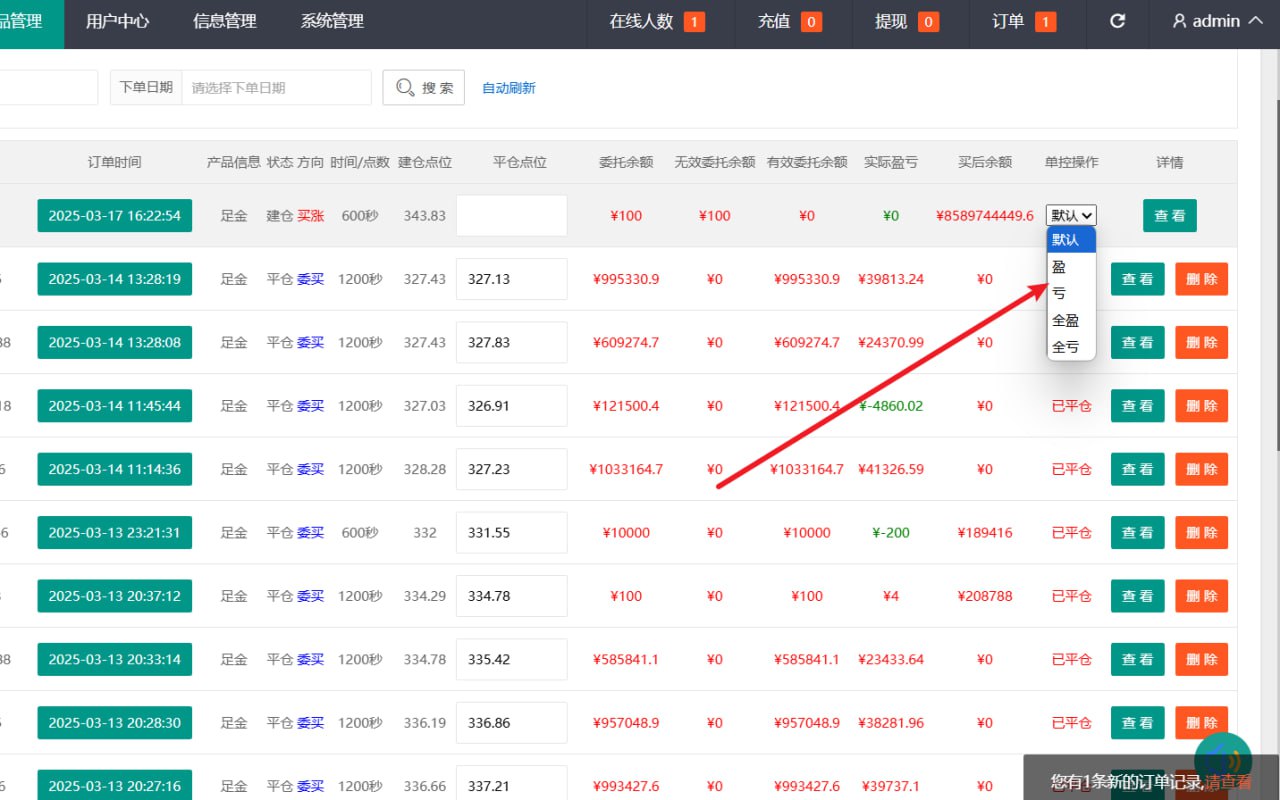1280x800 pixels.
Task: Click the refresh icon in top bar
Action: (x=1118, y=21)
